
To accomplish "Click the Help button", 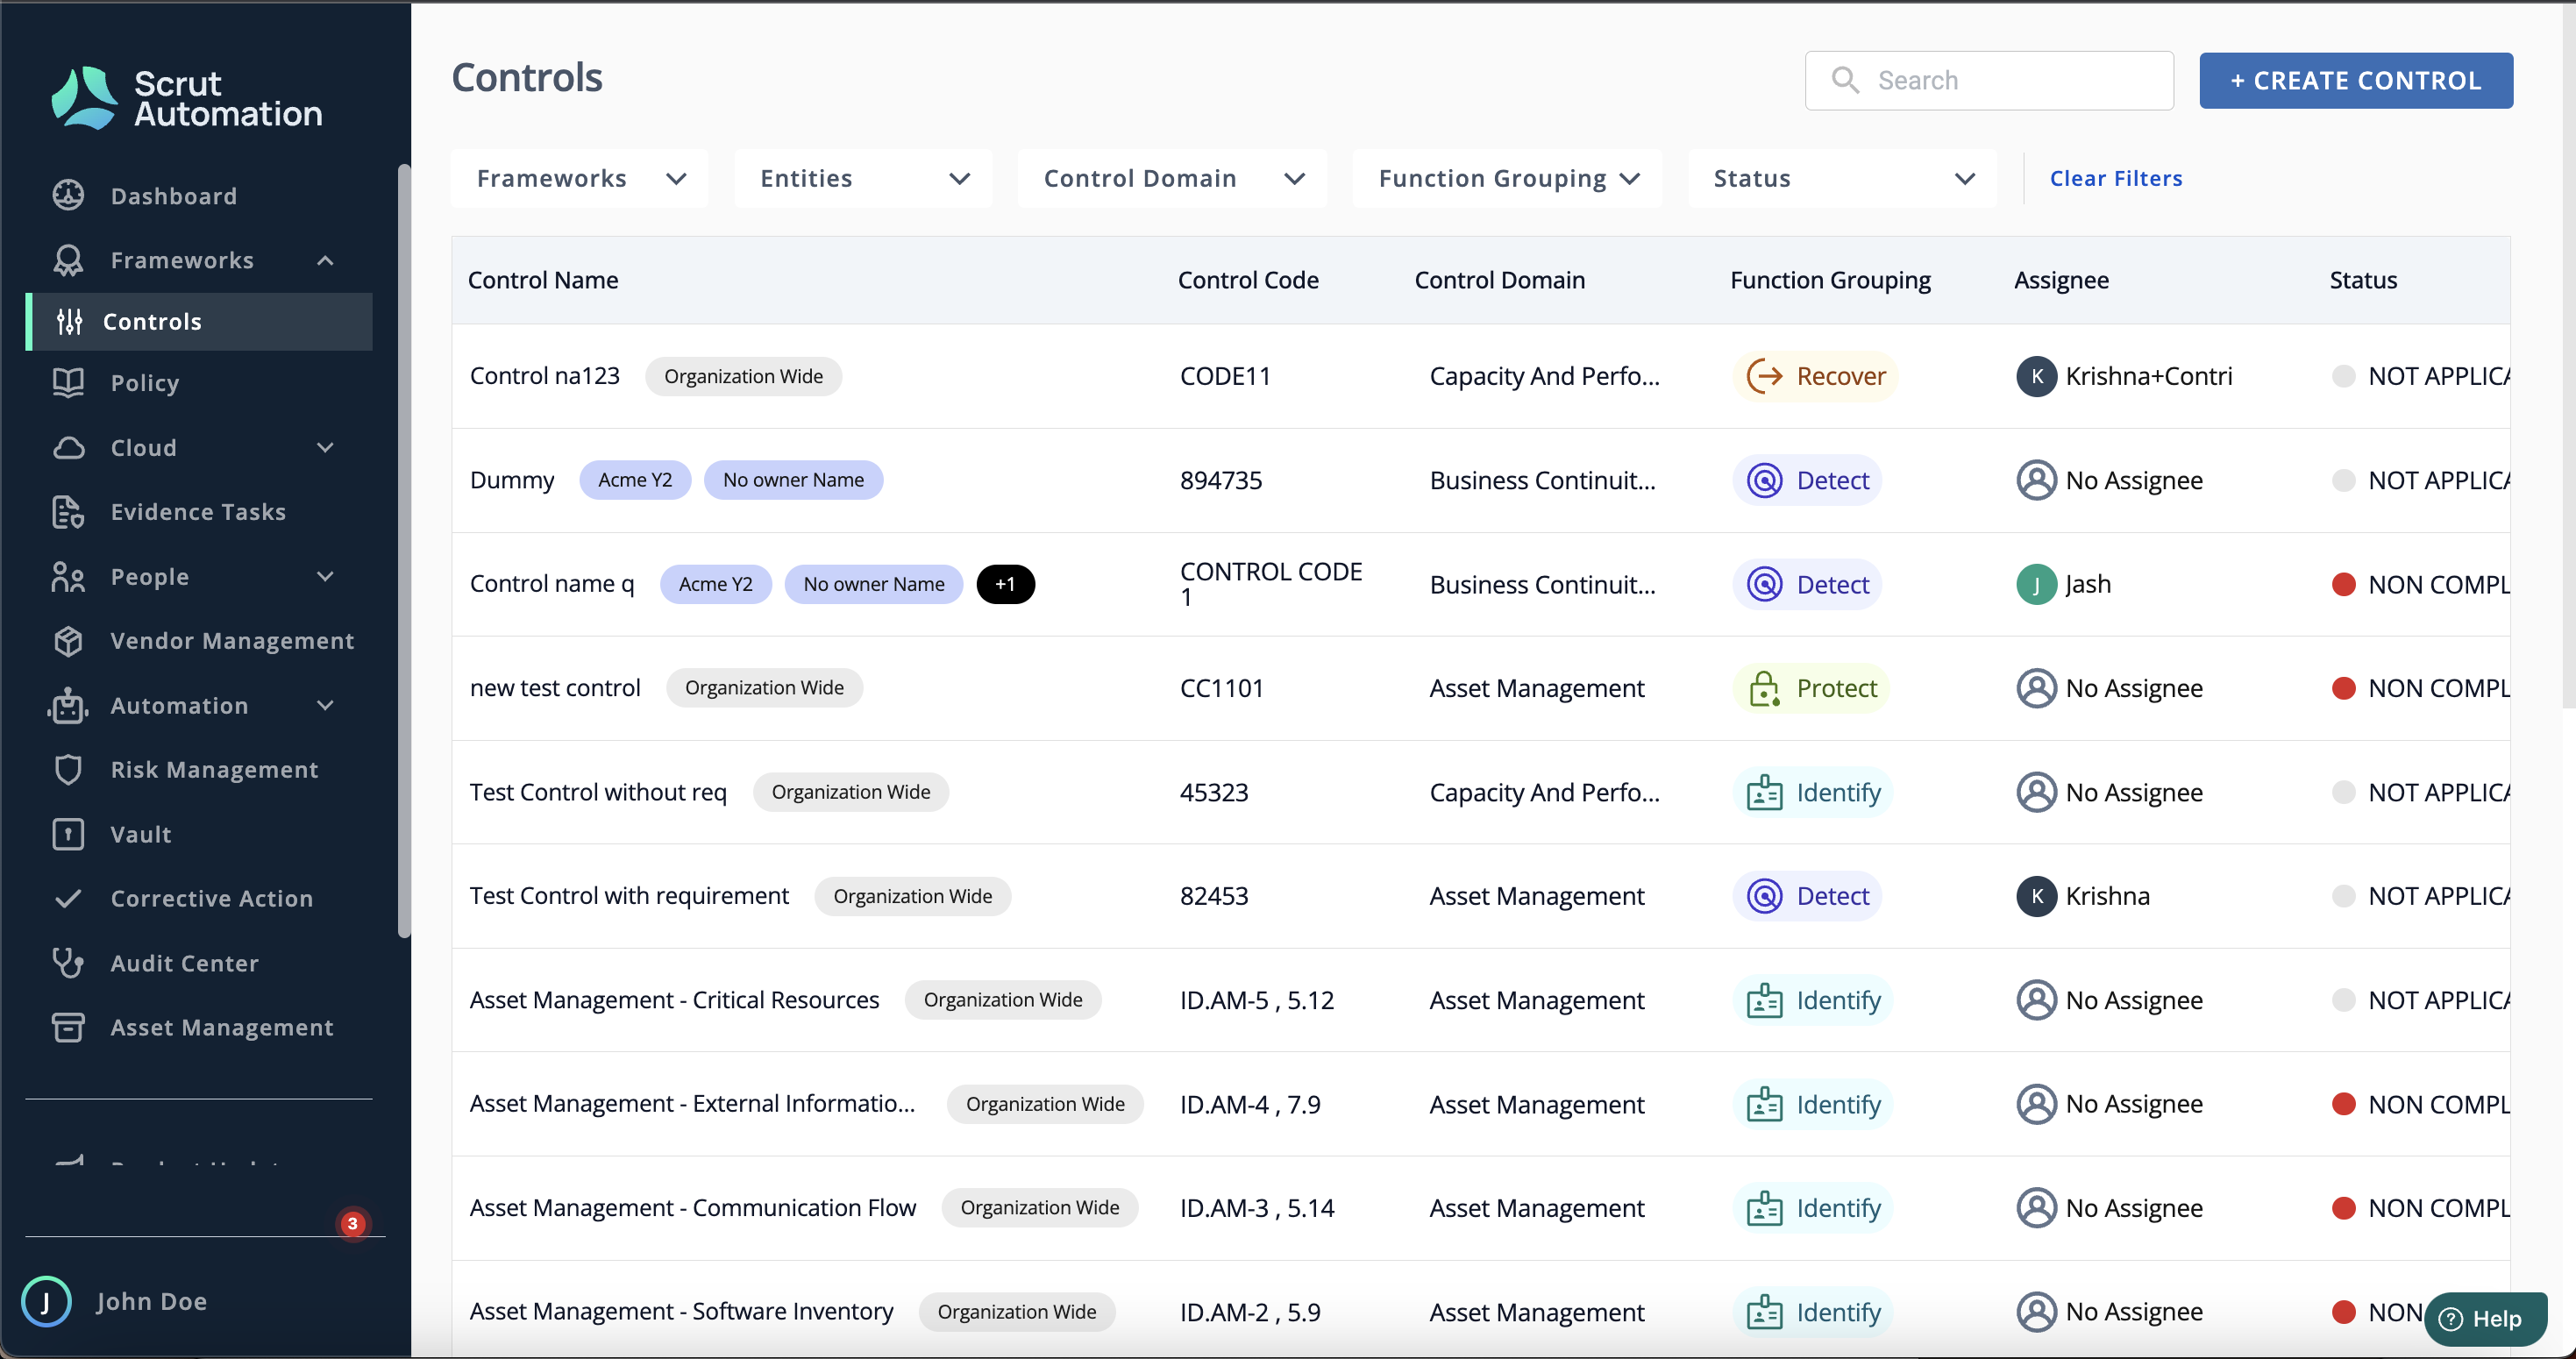I will point(2485,1319).
